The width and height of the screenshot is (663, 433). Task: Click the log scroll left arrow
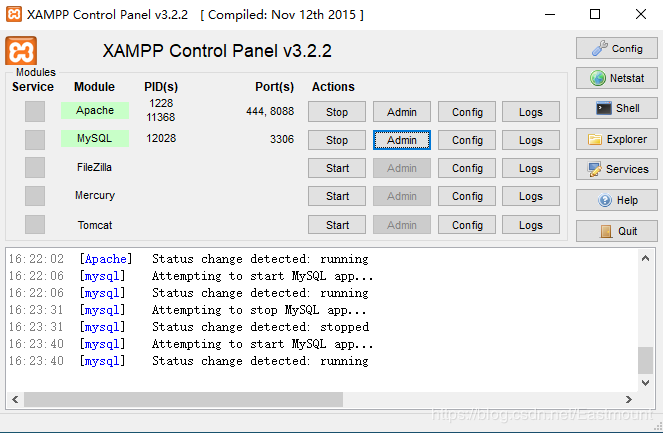tap(15, 399)
